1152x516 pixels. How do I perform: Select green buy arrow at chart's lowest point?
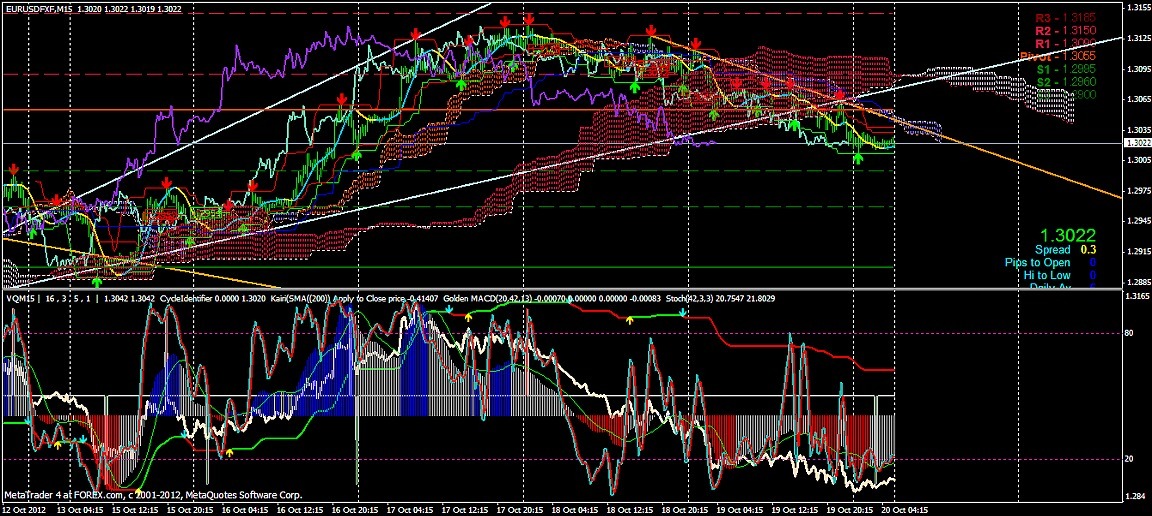(x=97, y=254)
